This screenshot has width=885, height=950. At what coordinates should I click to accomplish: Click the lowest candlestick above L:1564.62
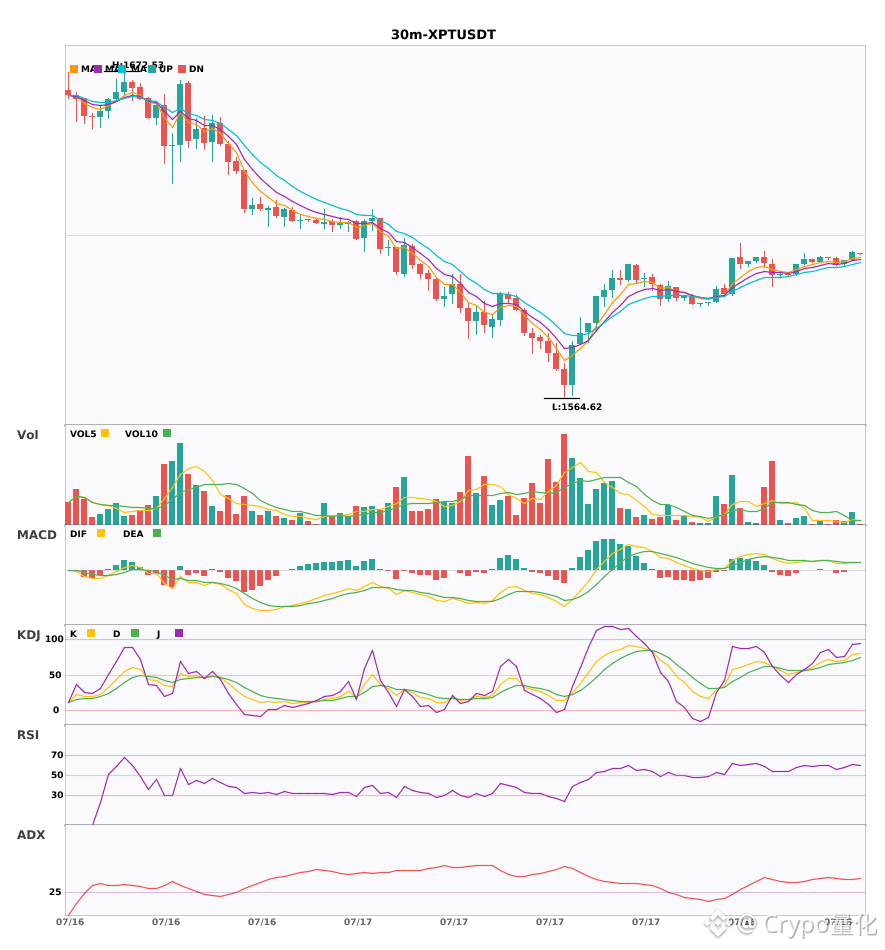click(x=564, y=377)
